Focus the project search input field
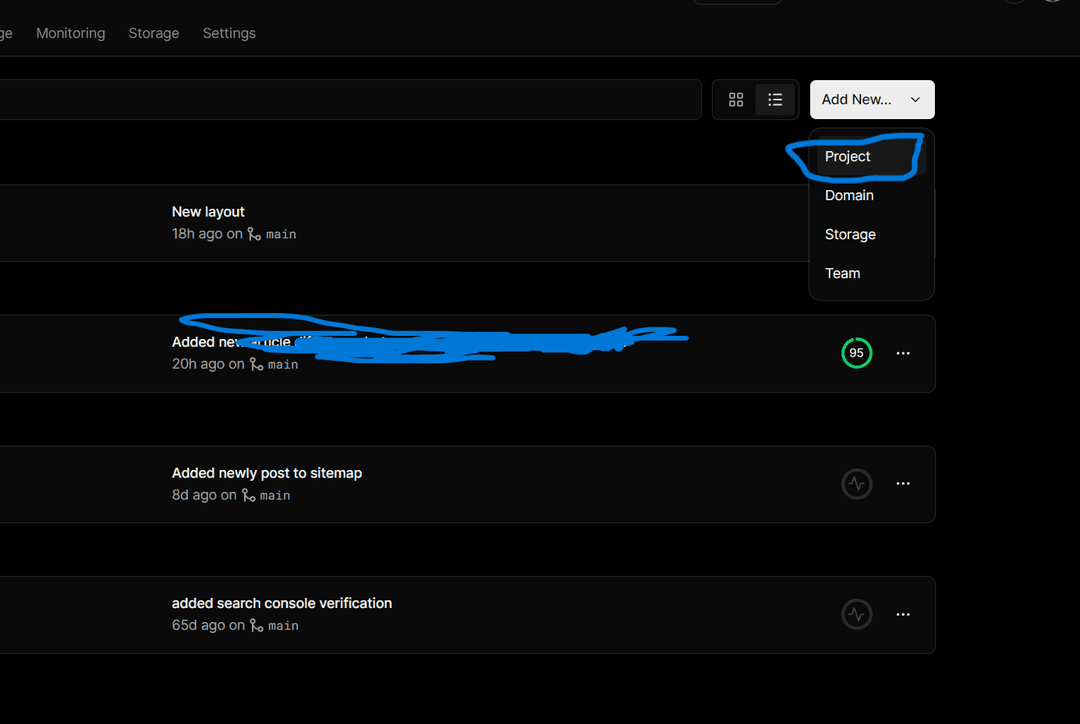 click(350, 100)
